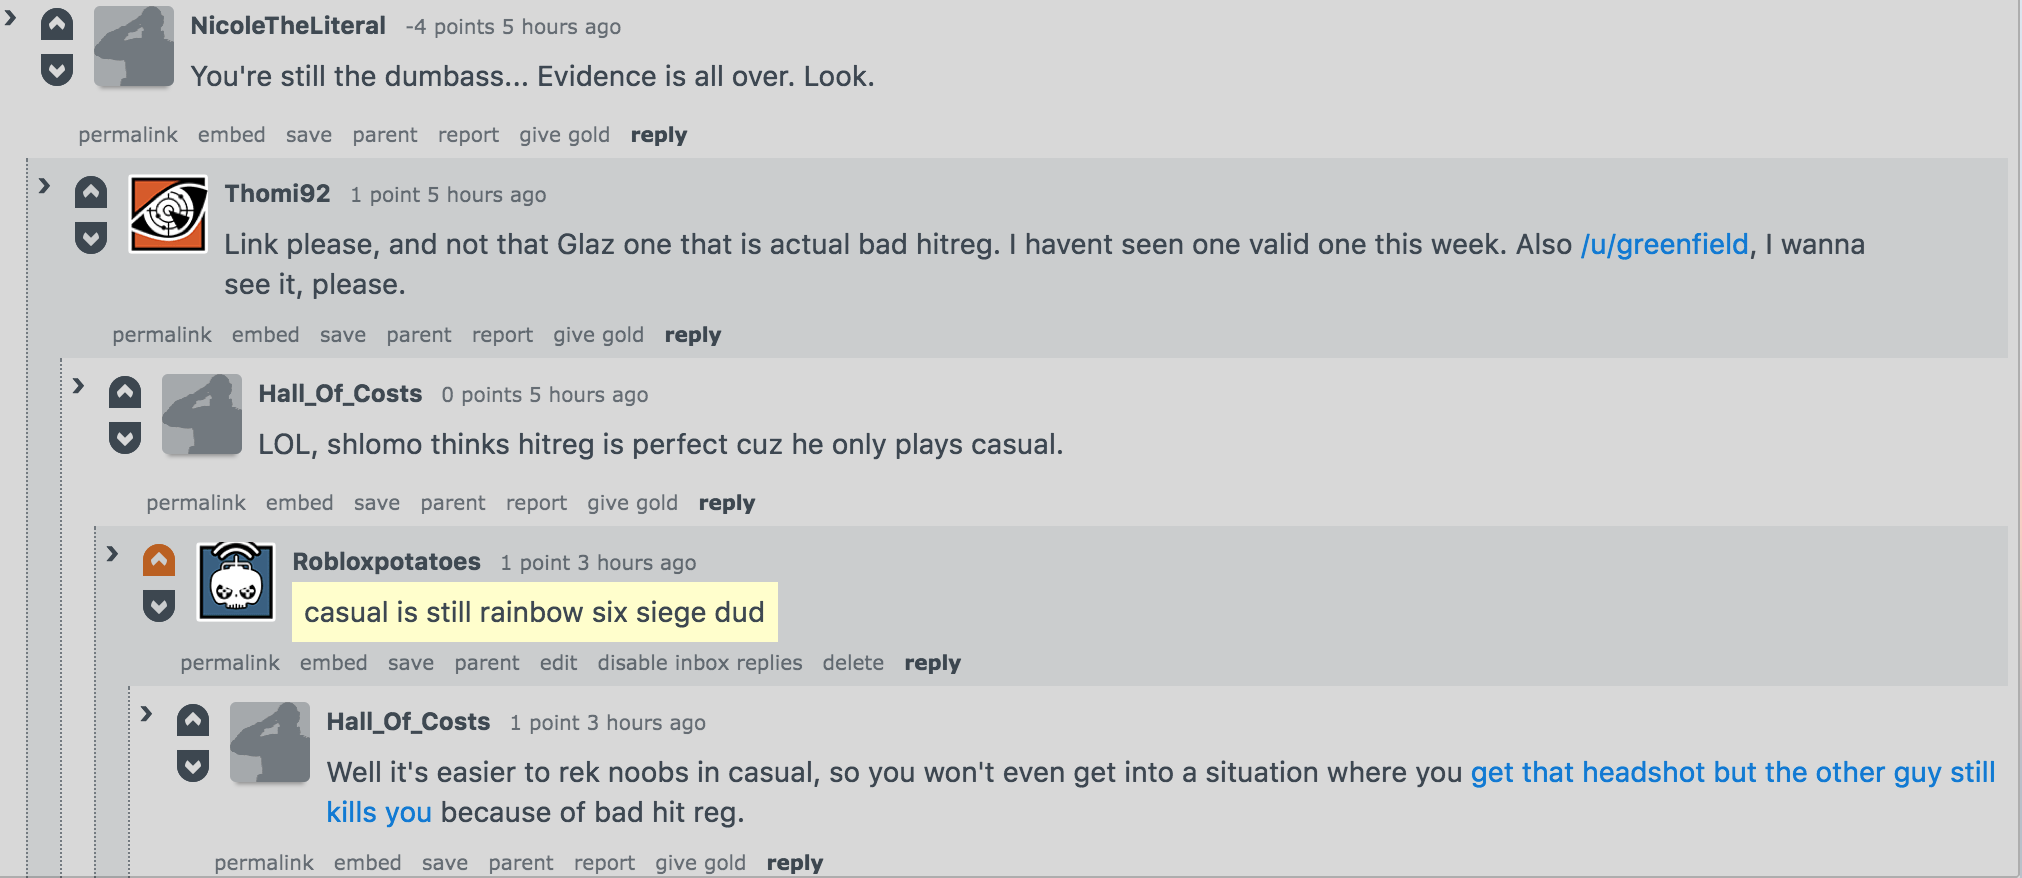Upvote Hall_Of_Costs shlomo comment
Viewport: 2022px width, 878px height.
[125, 393]
